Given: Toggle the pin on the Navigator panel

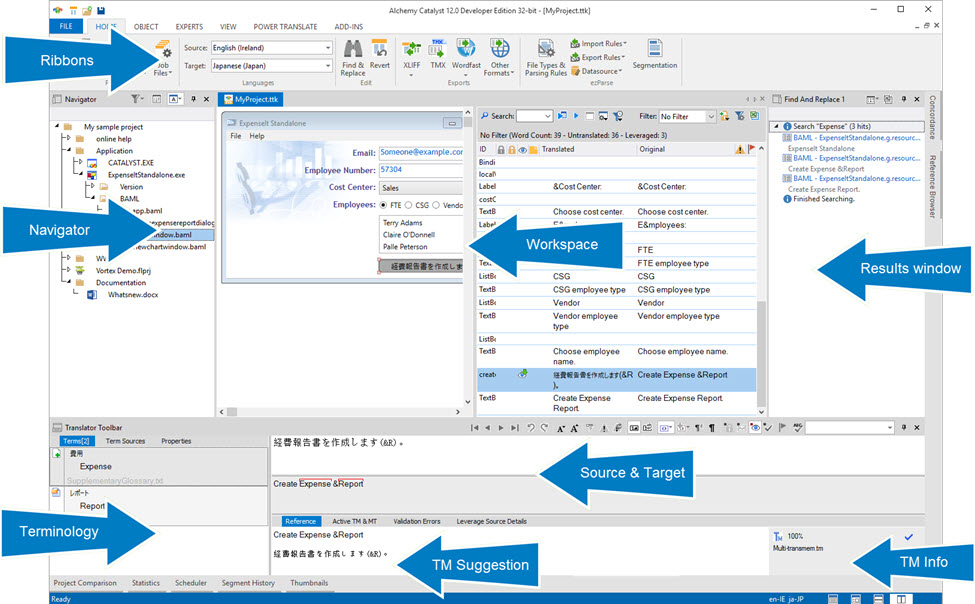Looking at the screenshot, I should 193,99.
